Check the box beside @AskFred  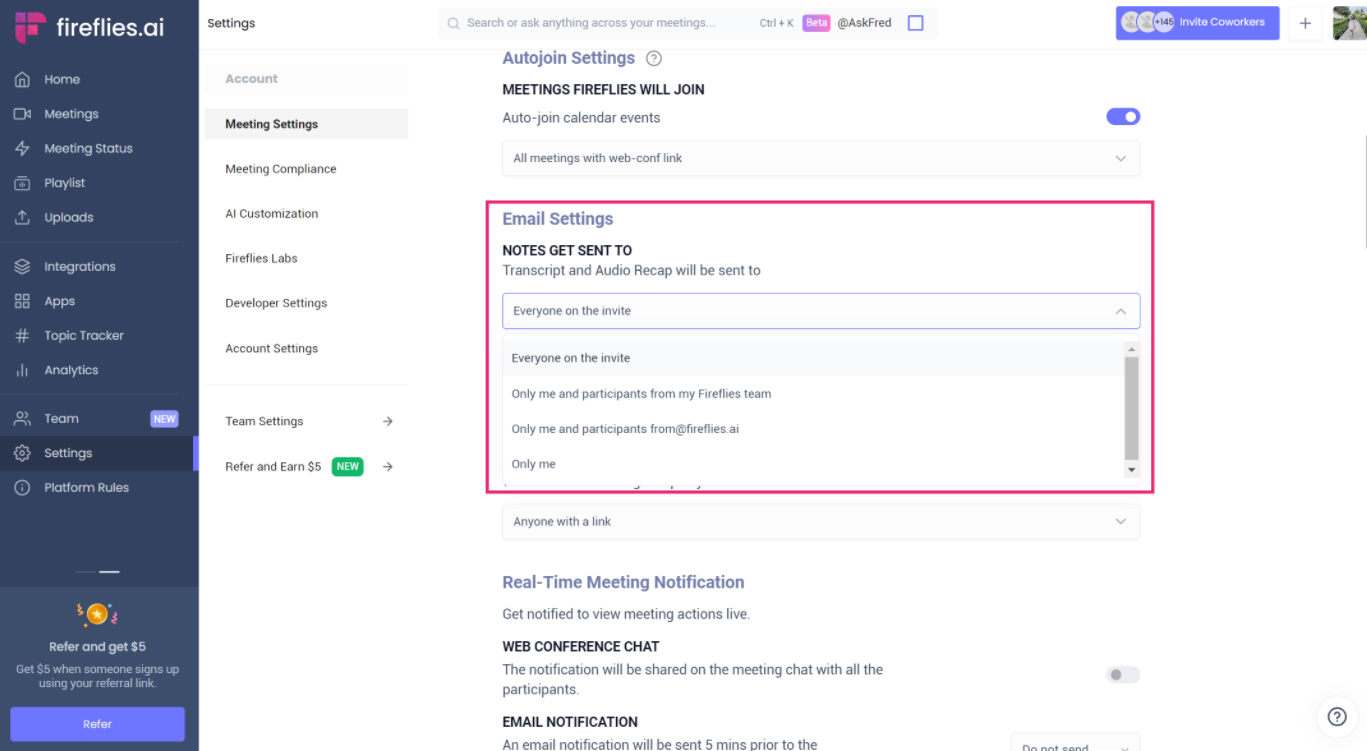pyautogui.click(x=915, y=22)
